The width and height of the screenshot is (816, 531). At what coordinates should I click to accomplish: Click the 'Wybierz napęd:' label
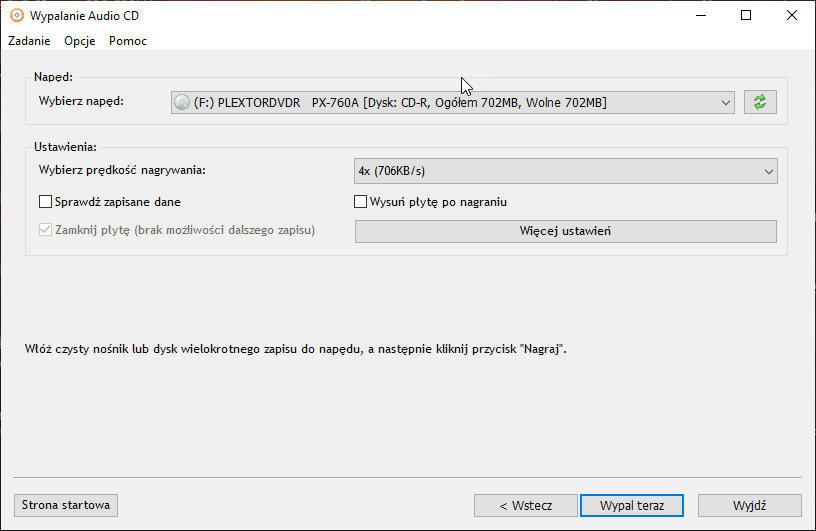(x=81, y=101)
